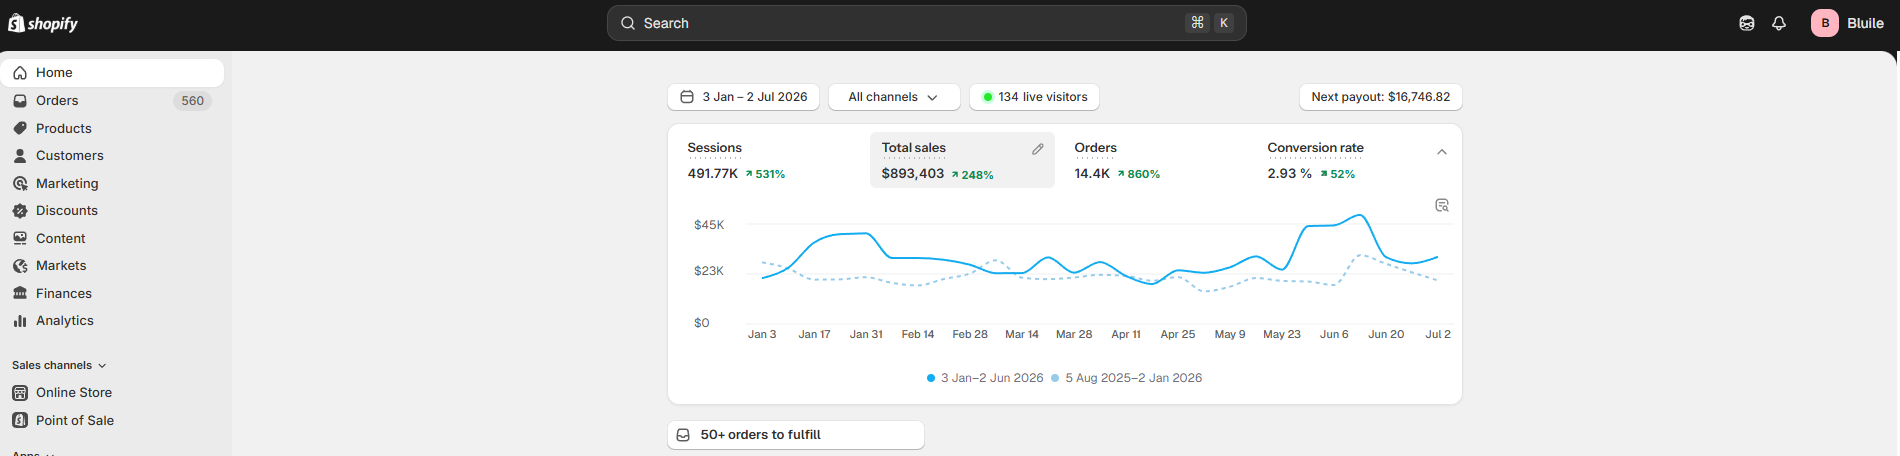Click the green live visitors dot
The width and height of the screenshot is (1900, 456).
point(988,97)
